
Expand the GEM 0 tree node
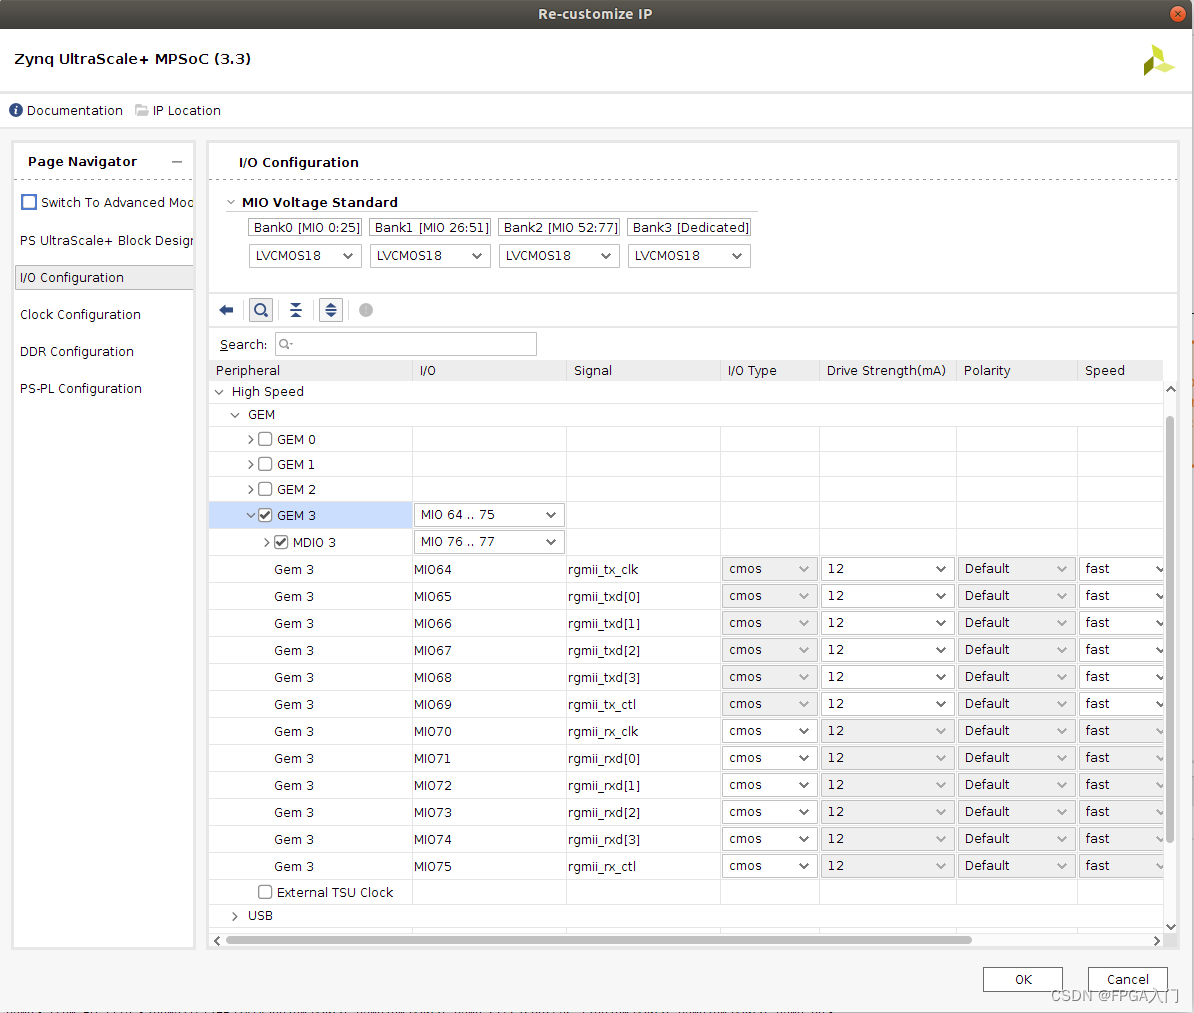[251, 439]
